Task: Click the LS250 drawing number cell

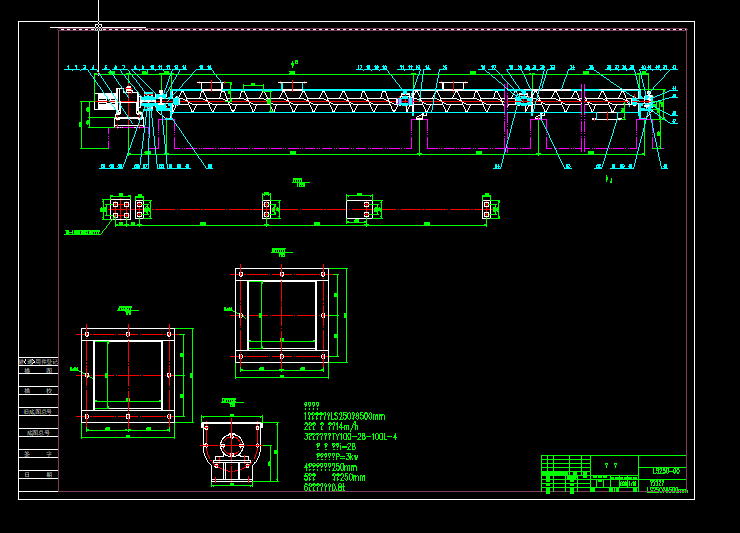Action: click(667, 470)
